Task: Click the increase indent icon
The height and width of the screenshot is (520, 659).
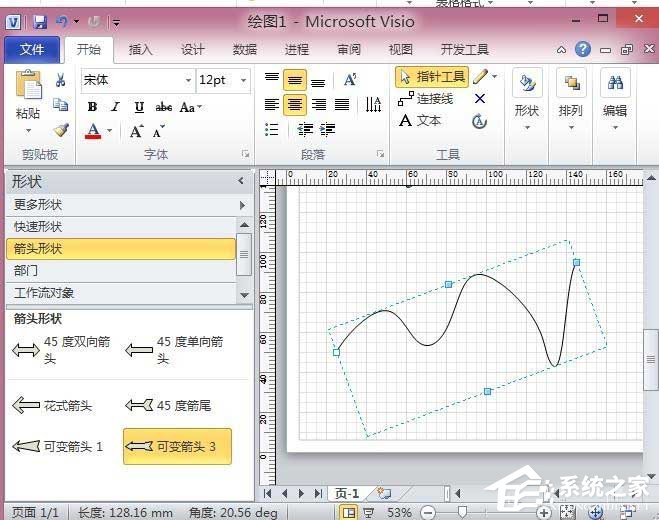Action: pos(327,129)
